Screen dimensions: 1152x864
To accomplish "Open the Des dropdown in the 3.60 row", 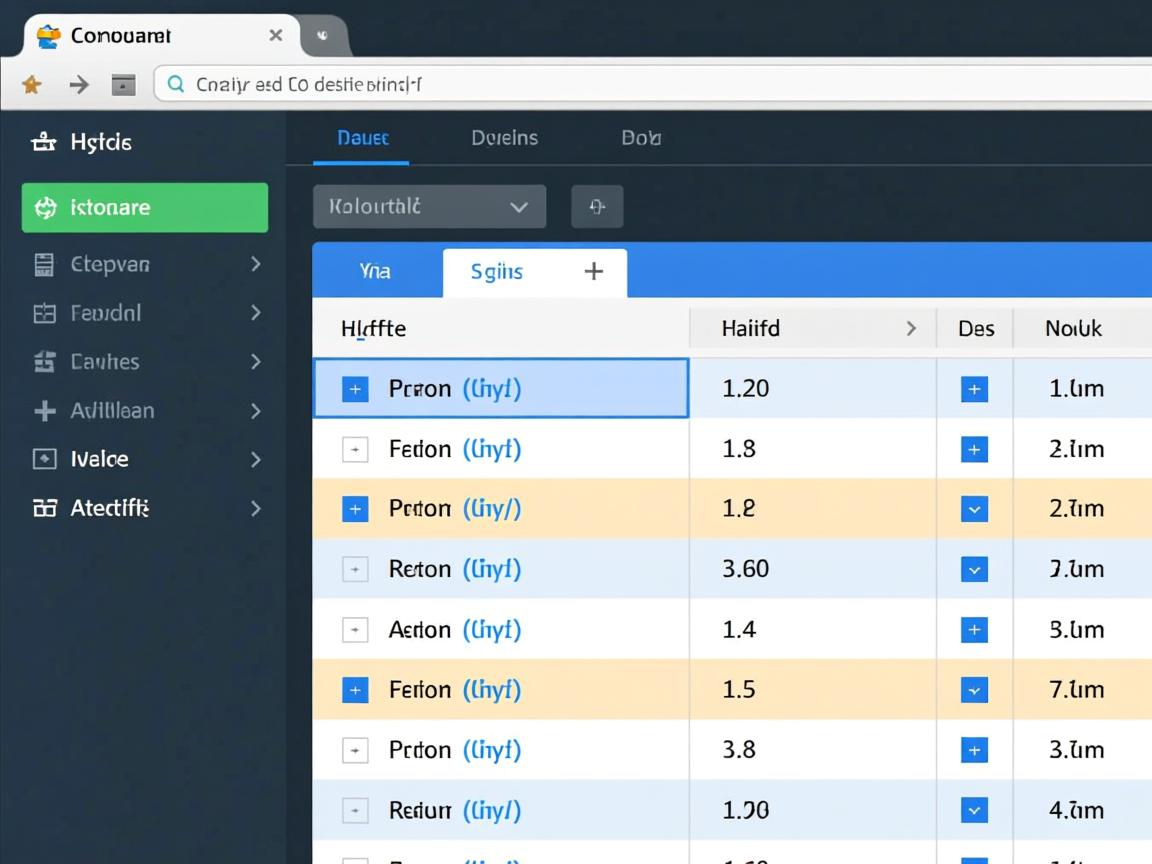I will [973, 570].
